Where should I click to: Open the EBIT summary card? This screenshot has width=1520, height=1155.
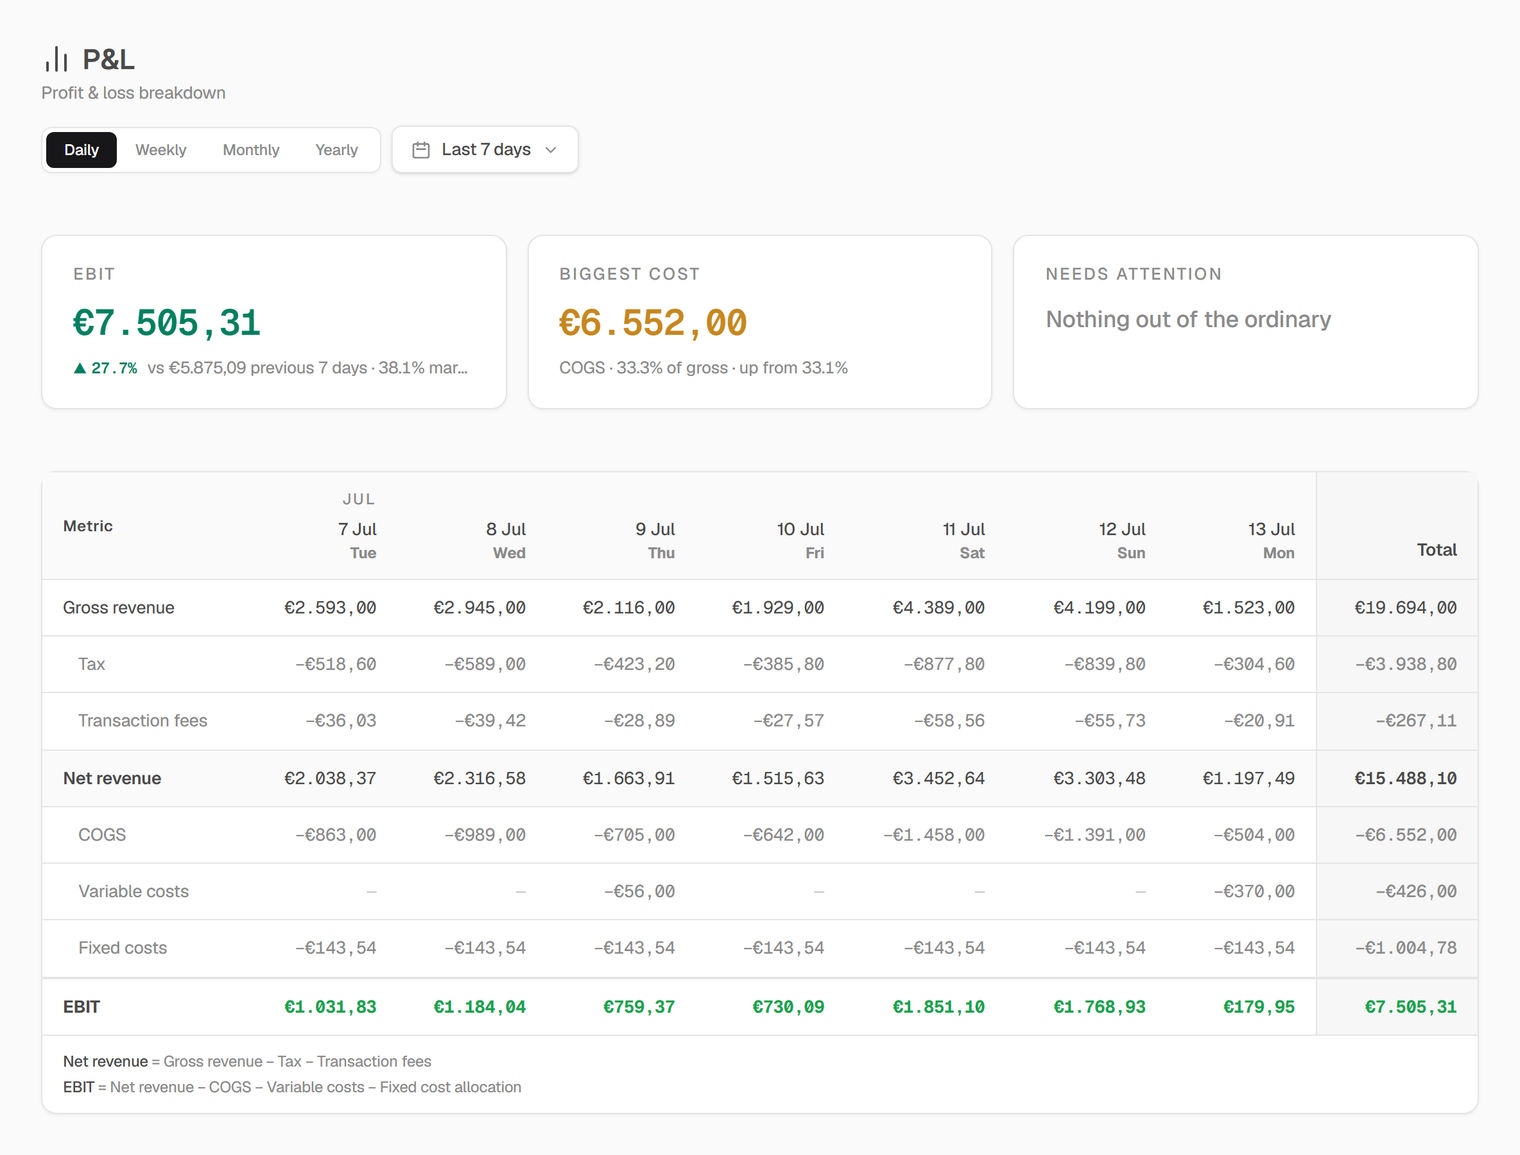(x=274, y=322)
